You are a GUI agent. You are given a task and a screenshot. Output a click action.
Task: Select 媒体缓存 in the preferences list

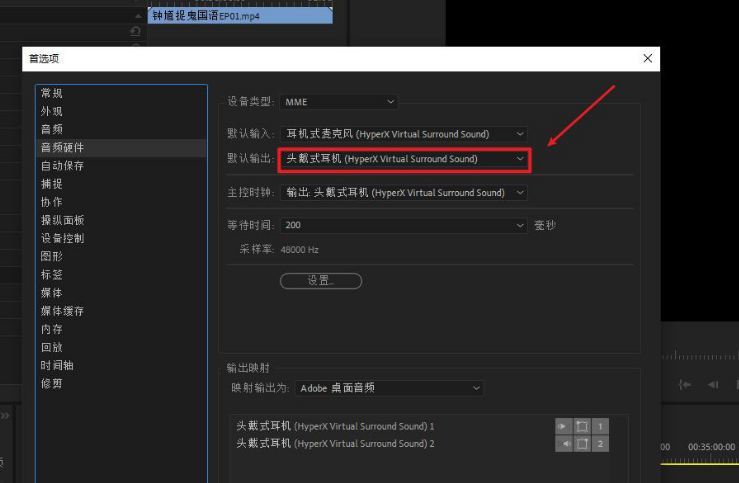[x=121, y=311]
